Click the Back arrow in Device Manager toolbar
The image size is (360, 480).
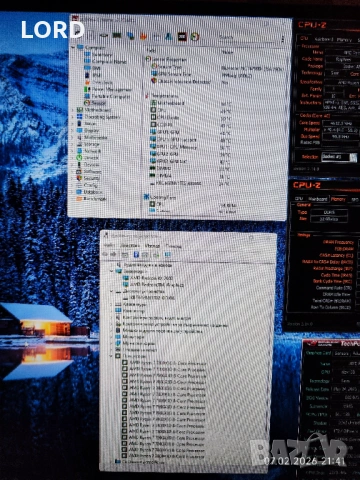(105, 254)
